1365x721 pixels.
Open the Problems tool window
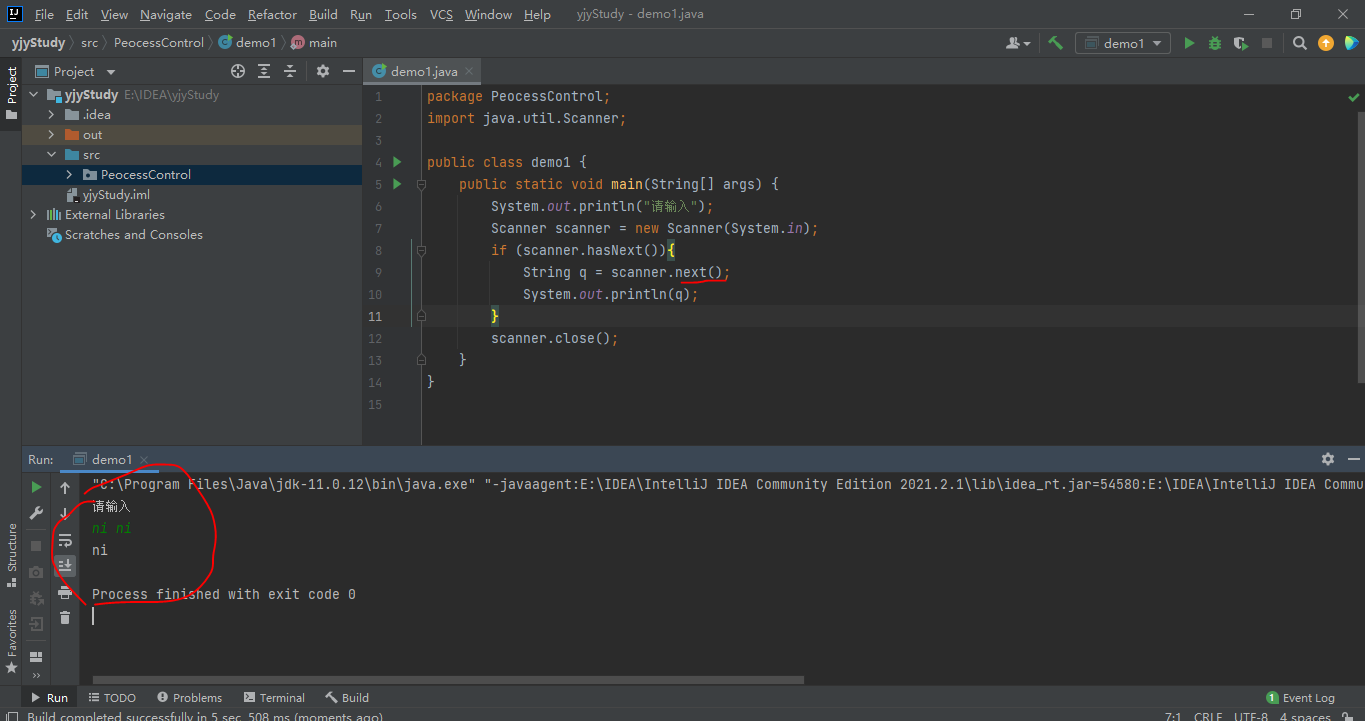(x=189, y=697)
